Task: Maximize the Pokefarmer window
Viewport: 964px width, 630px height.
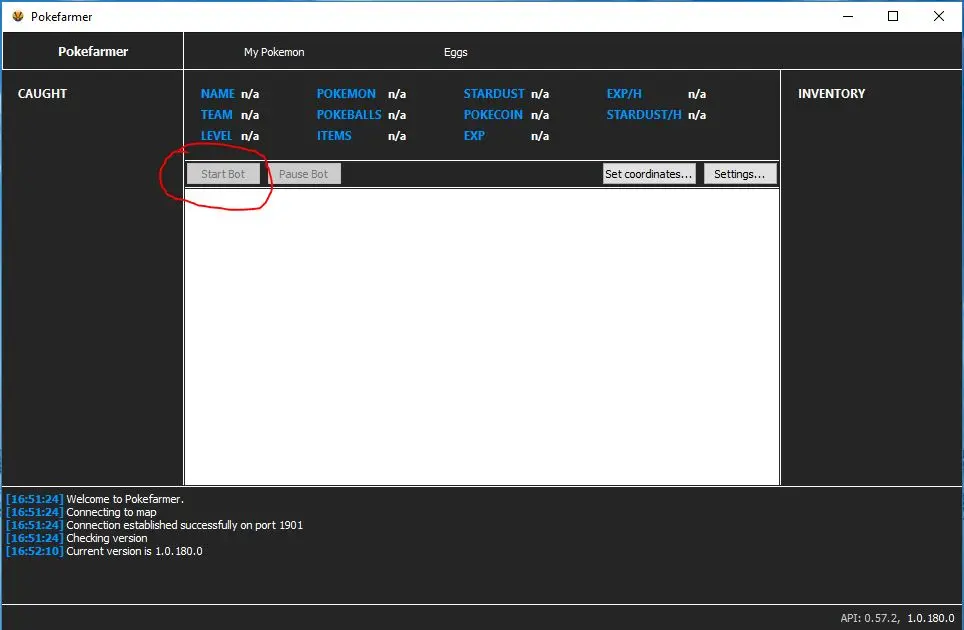Action: (893, 16)
